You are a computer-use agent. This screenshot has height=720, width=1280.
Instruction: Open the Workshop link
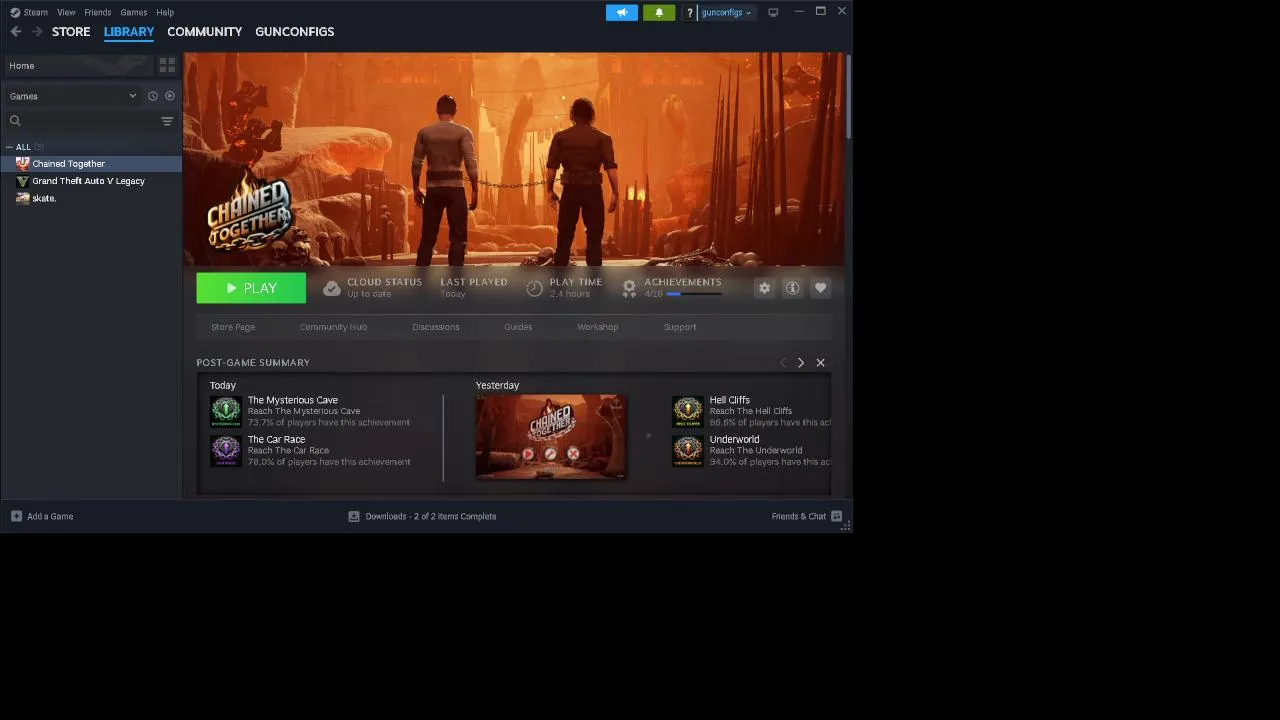(597, 327)
